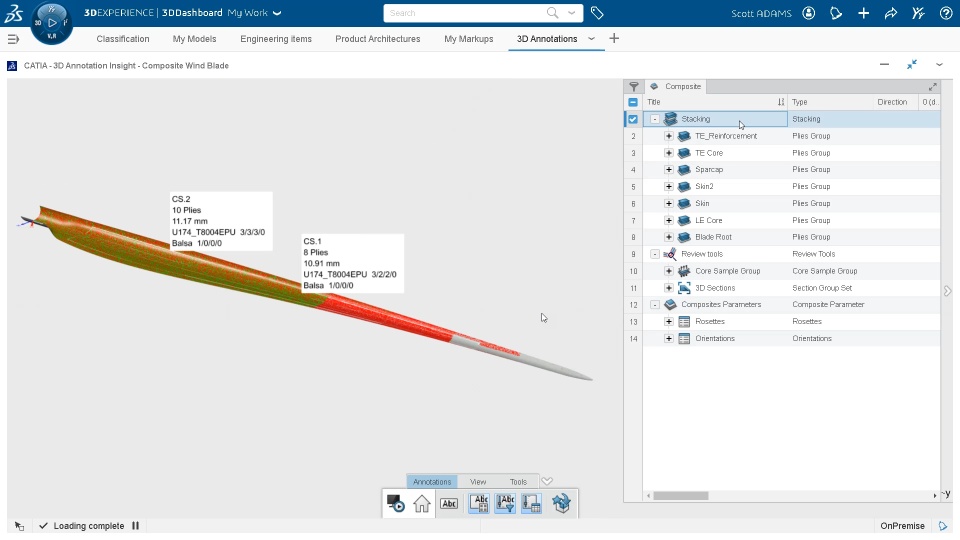Select the Abc with arrow annotation tool
Viewport: 960px width, 540px height.
[505, 504]
